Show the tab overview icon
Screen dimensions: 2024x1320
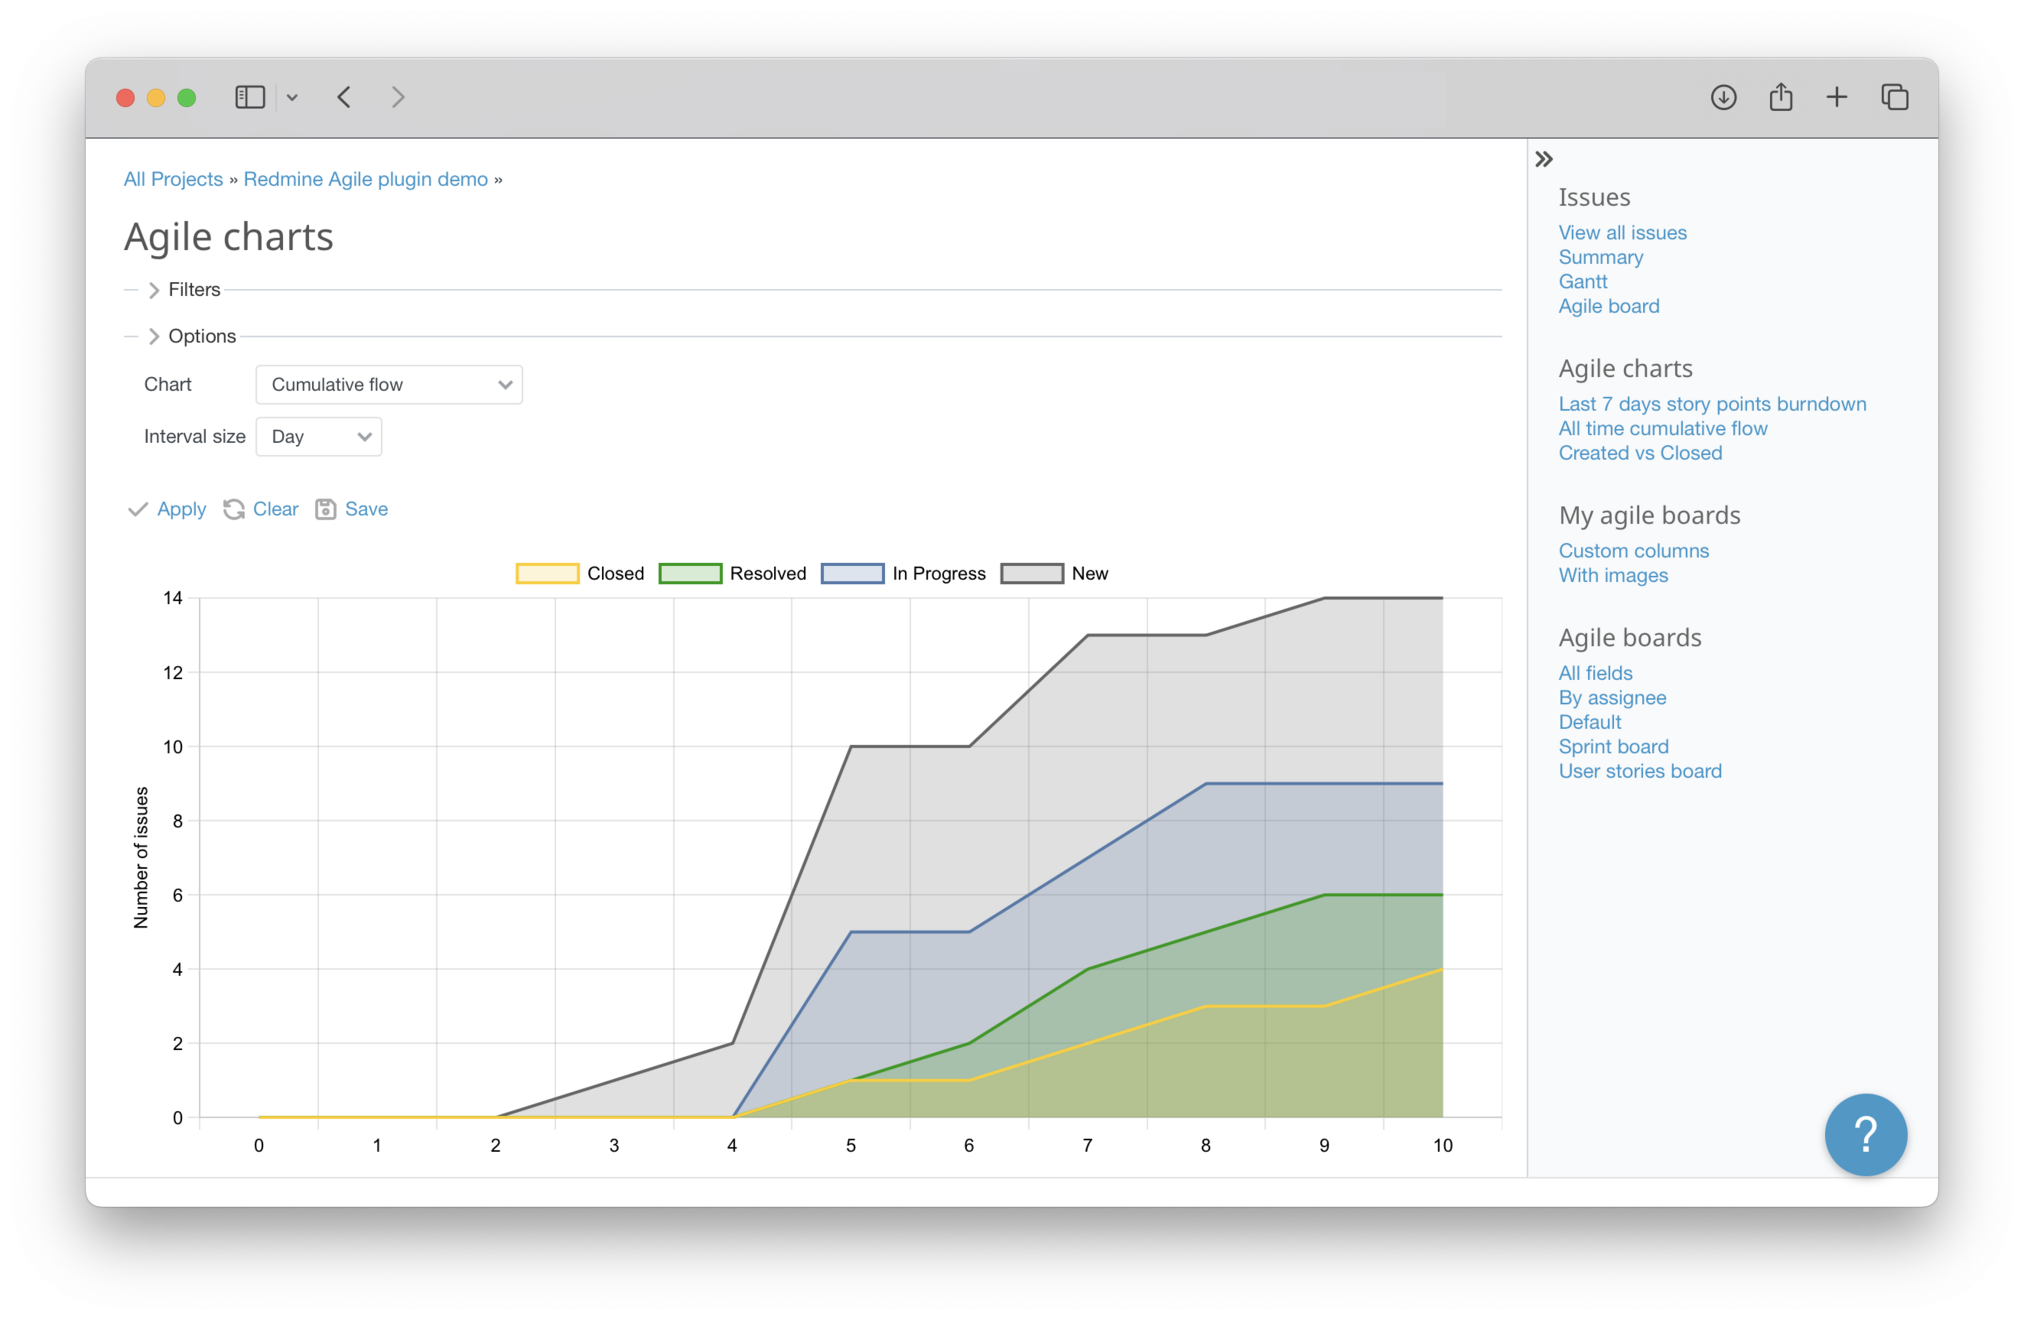1894,97
